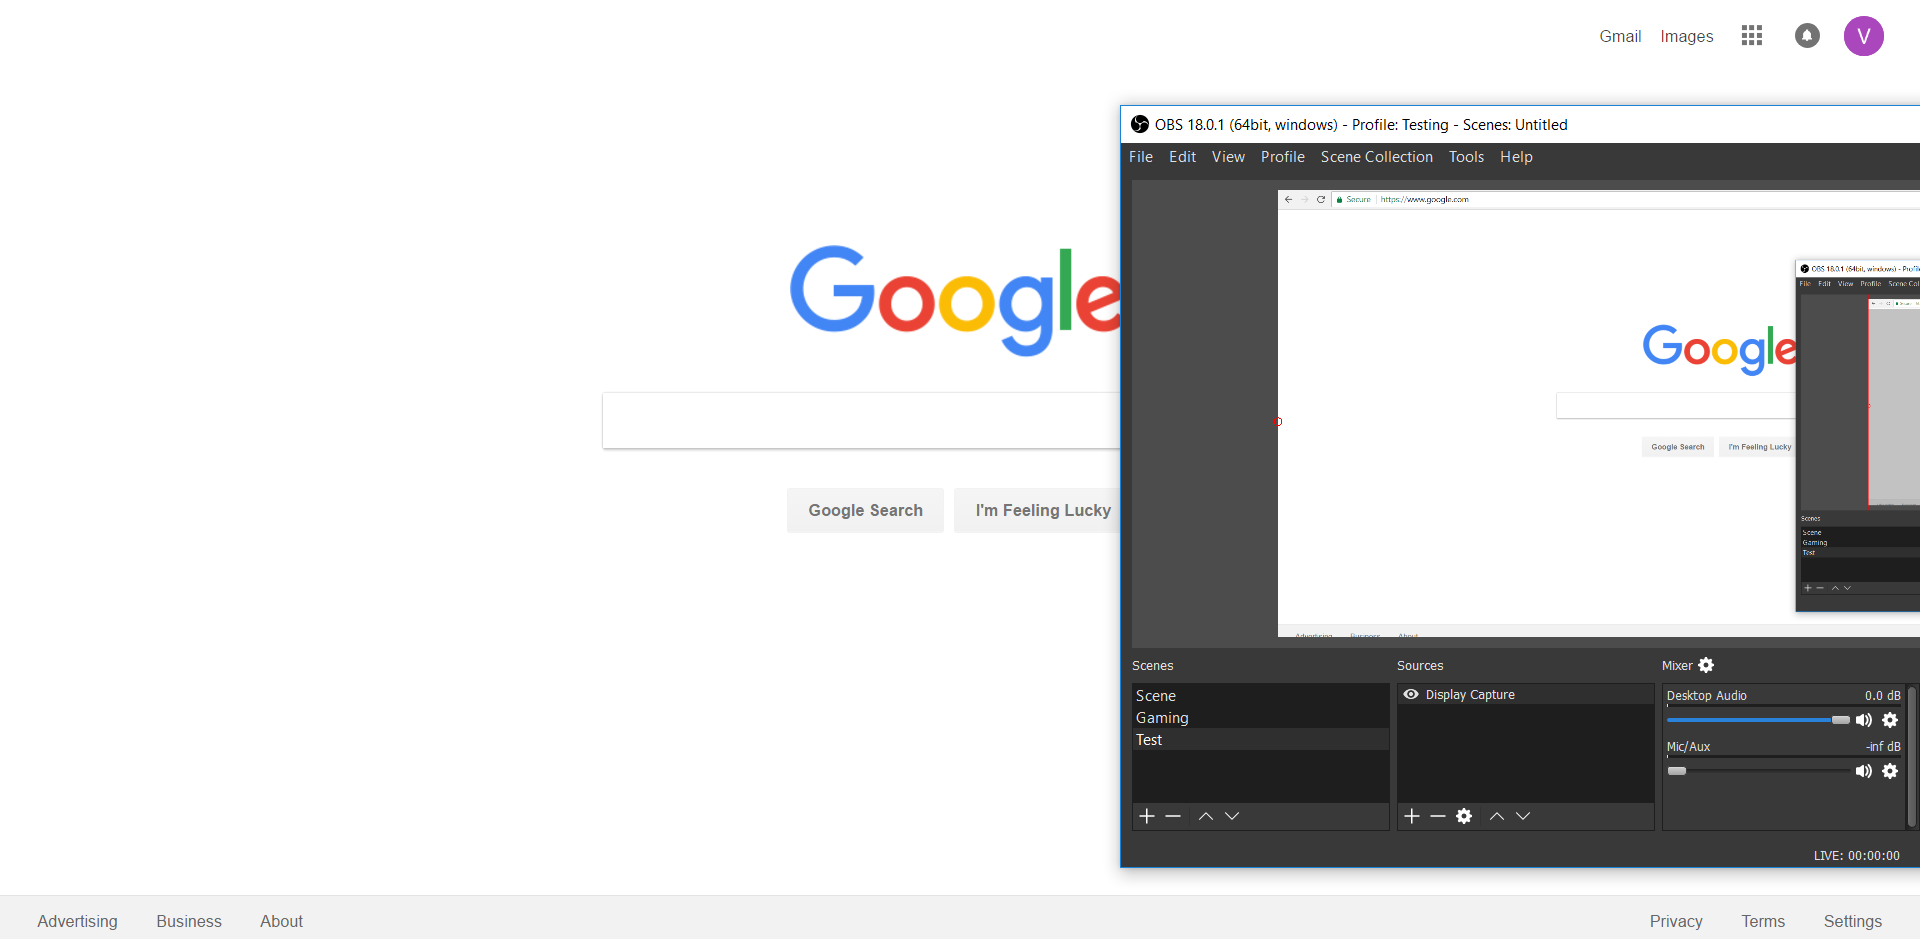The image size is (1920, 939).
Task: Open Terms footer link
Action: click(x=1763, y=921)
